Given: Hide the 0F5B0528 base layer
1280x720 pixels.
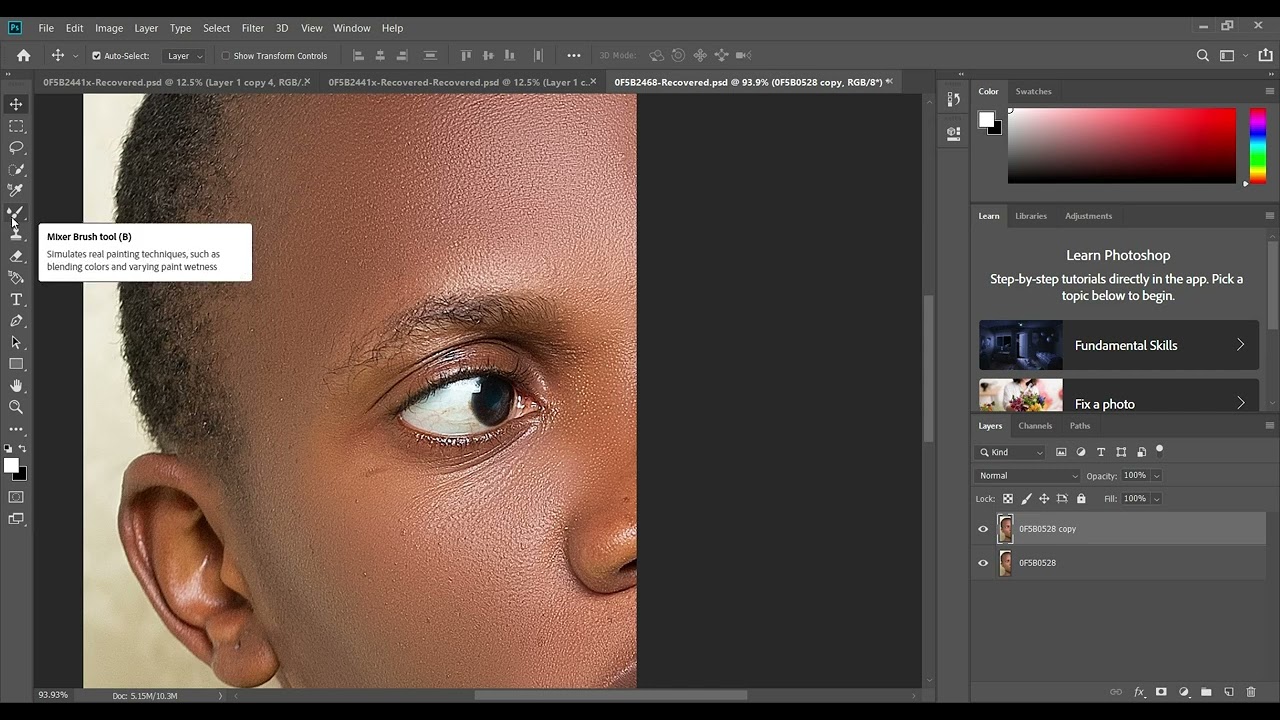Looking at the screenshot, I should [x=983, y=563].
